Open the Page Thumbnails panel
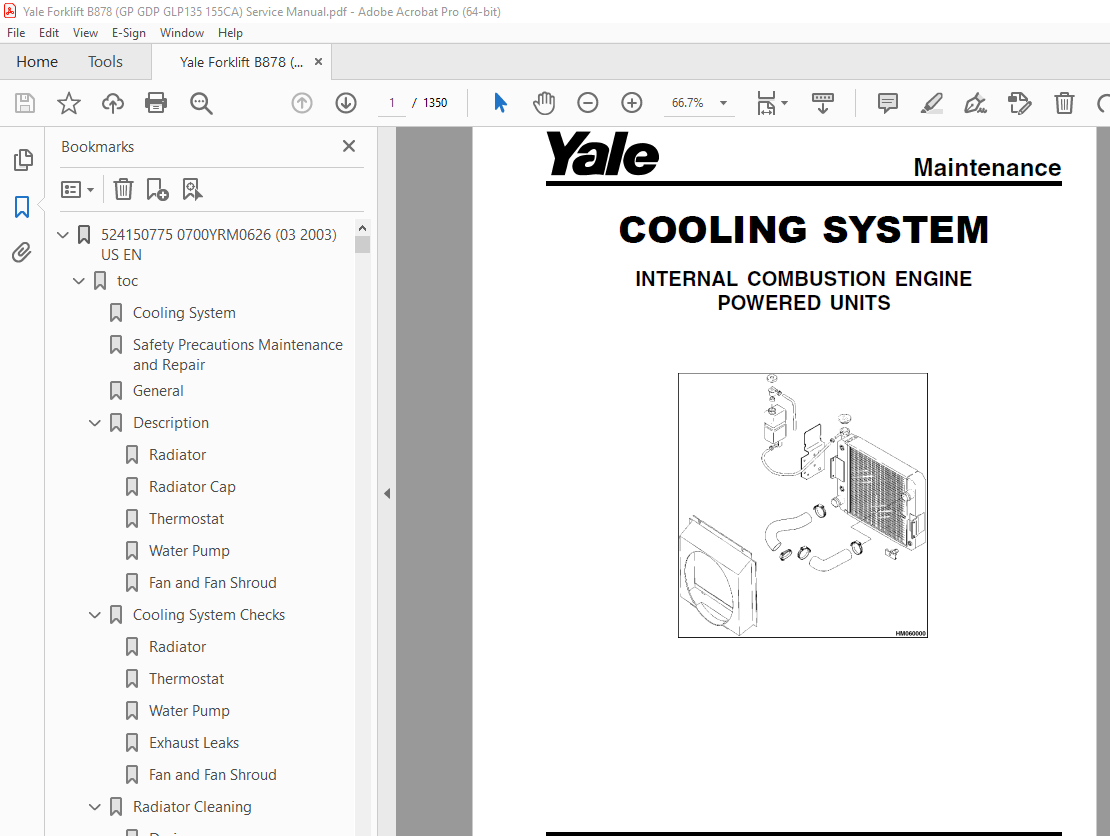 tap(23, 160)
